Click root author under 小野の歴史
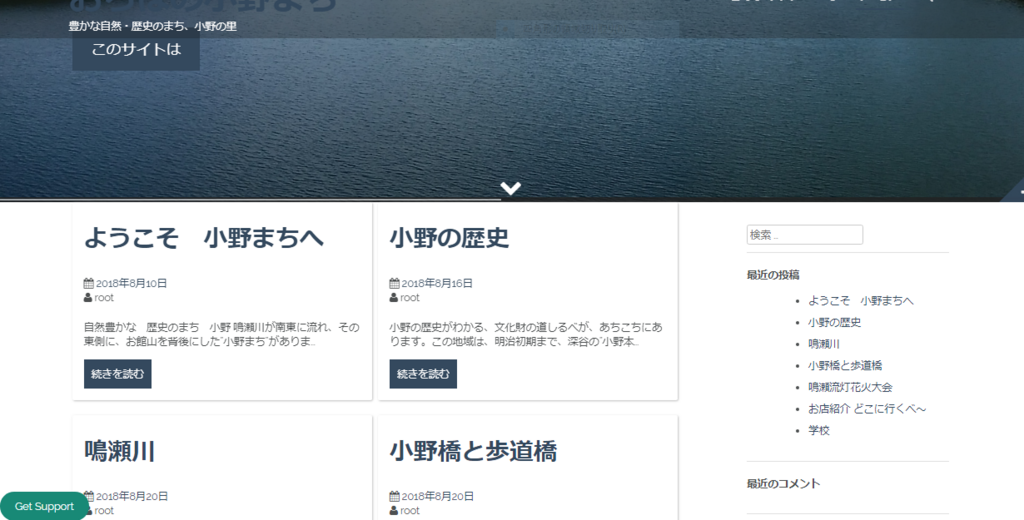Viewport: 1024px width, 520px height. (409, 298)
